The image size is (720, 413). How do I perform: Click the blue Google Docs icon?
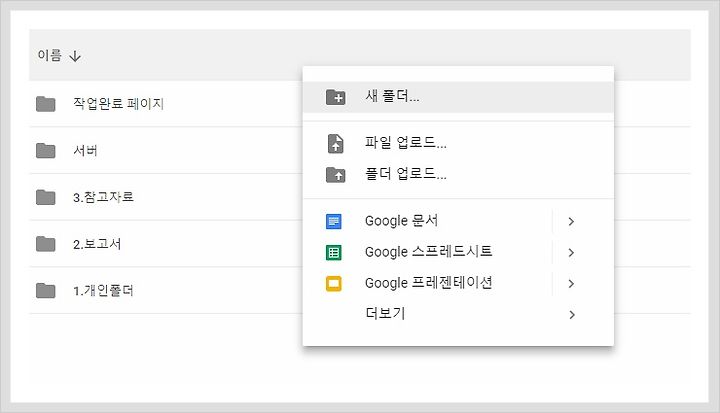coord(333,221)
